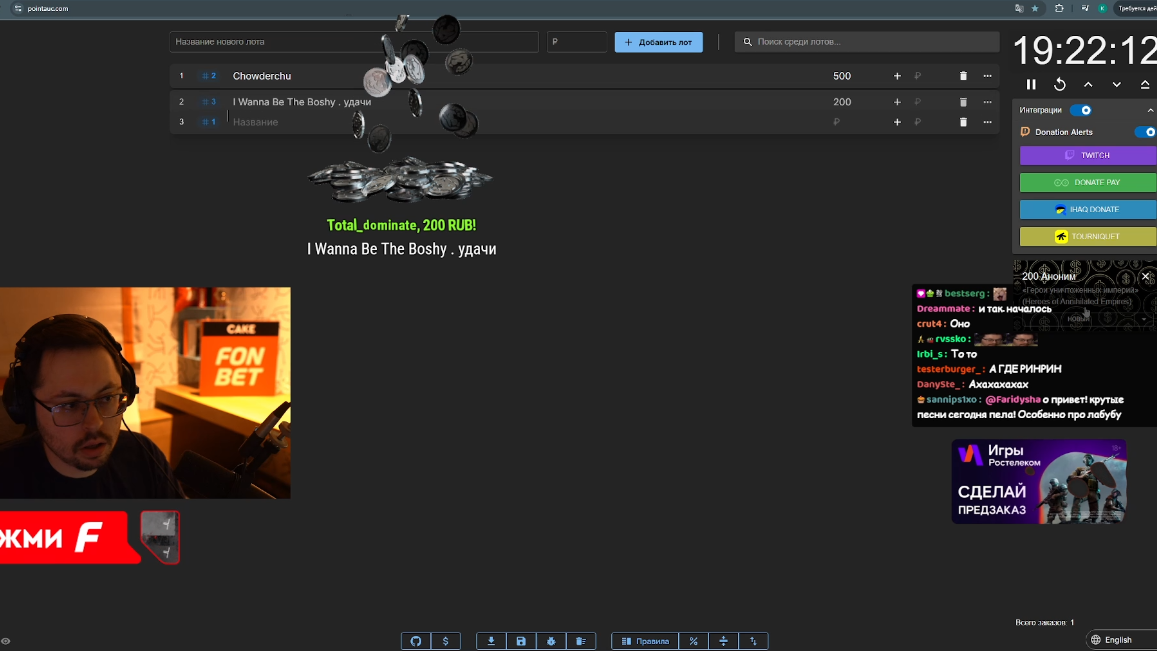Reset the timer with the rotate icon
The width and height of the screenshot is (1157, 651).
(x=1060, y=84)
